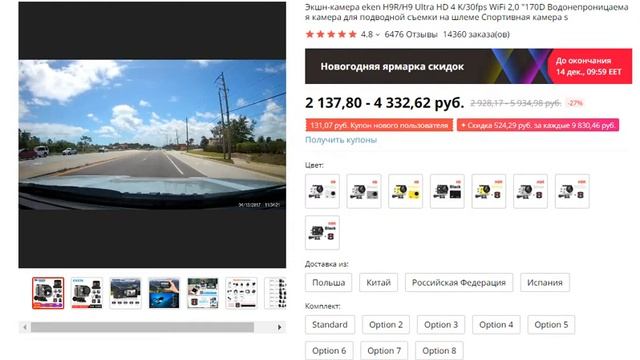Screen dimensions: 640x360
Task: Select shipping from Китай
Action: [x=378, y=282]
